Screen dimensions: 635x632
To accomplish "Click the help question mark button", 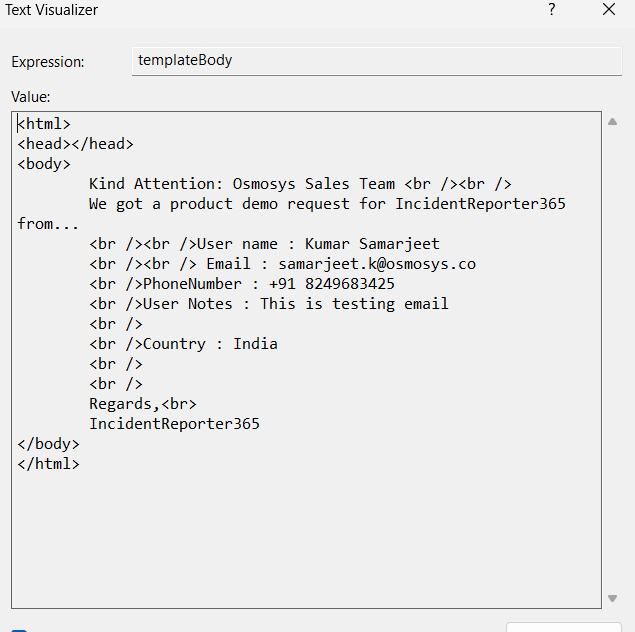I will pyautogui.click(x=552, y=10).
